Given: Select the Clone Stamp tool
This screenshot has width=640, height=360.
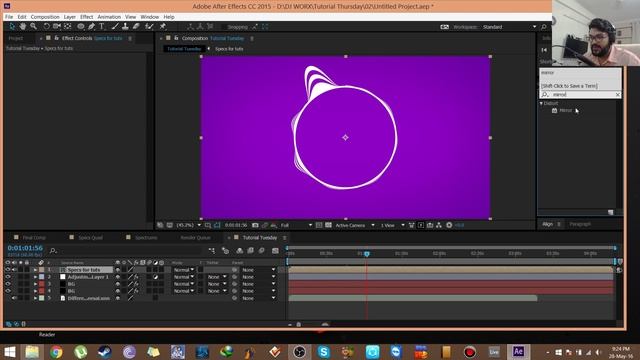Looking at the screenshot, I should point(125,27).
